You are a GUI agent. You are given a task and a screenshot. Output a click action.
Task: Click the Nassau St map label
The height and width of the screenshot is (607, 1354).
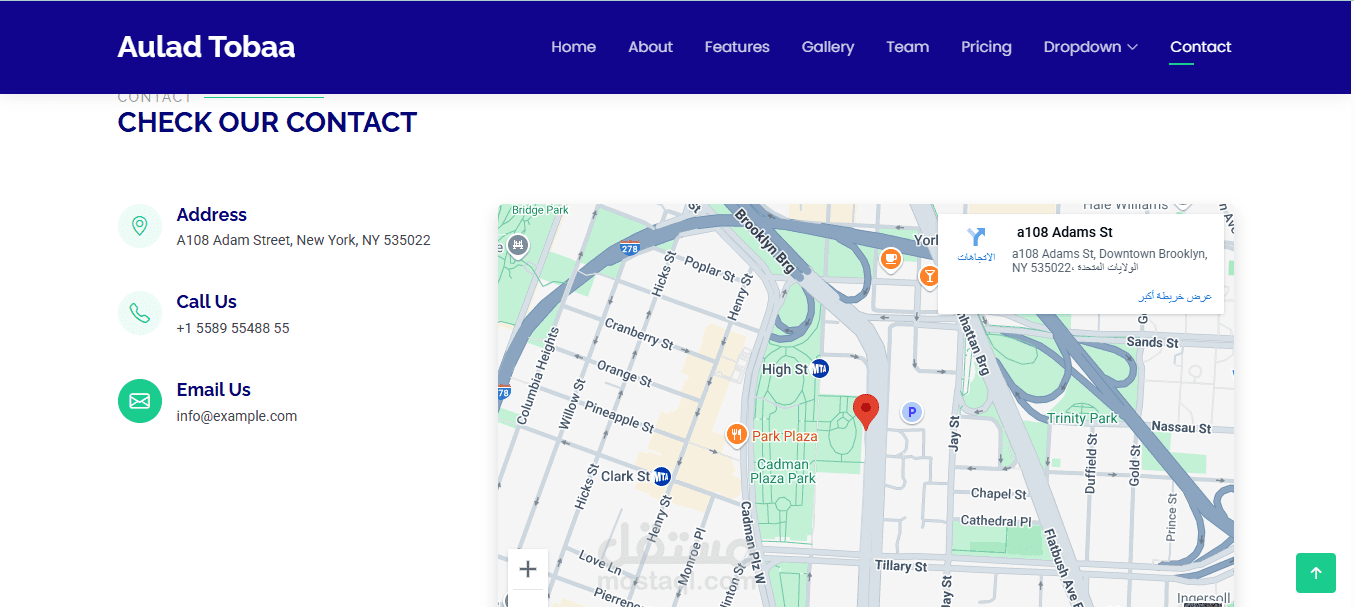1181,427
